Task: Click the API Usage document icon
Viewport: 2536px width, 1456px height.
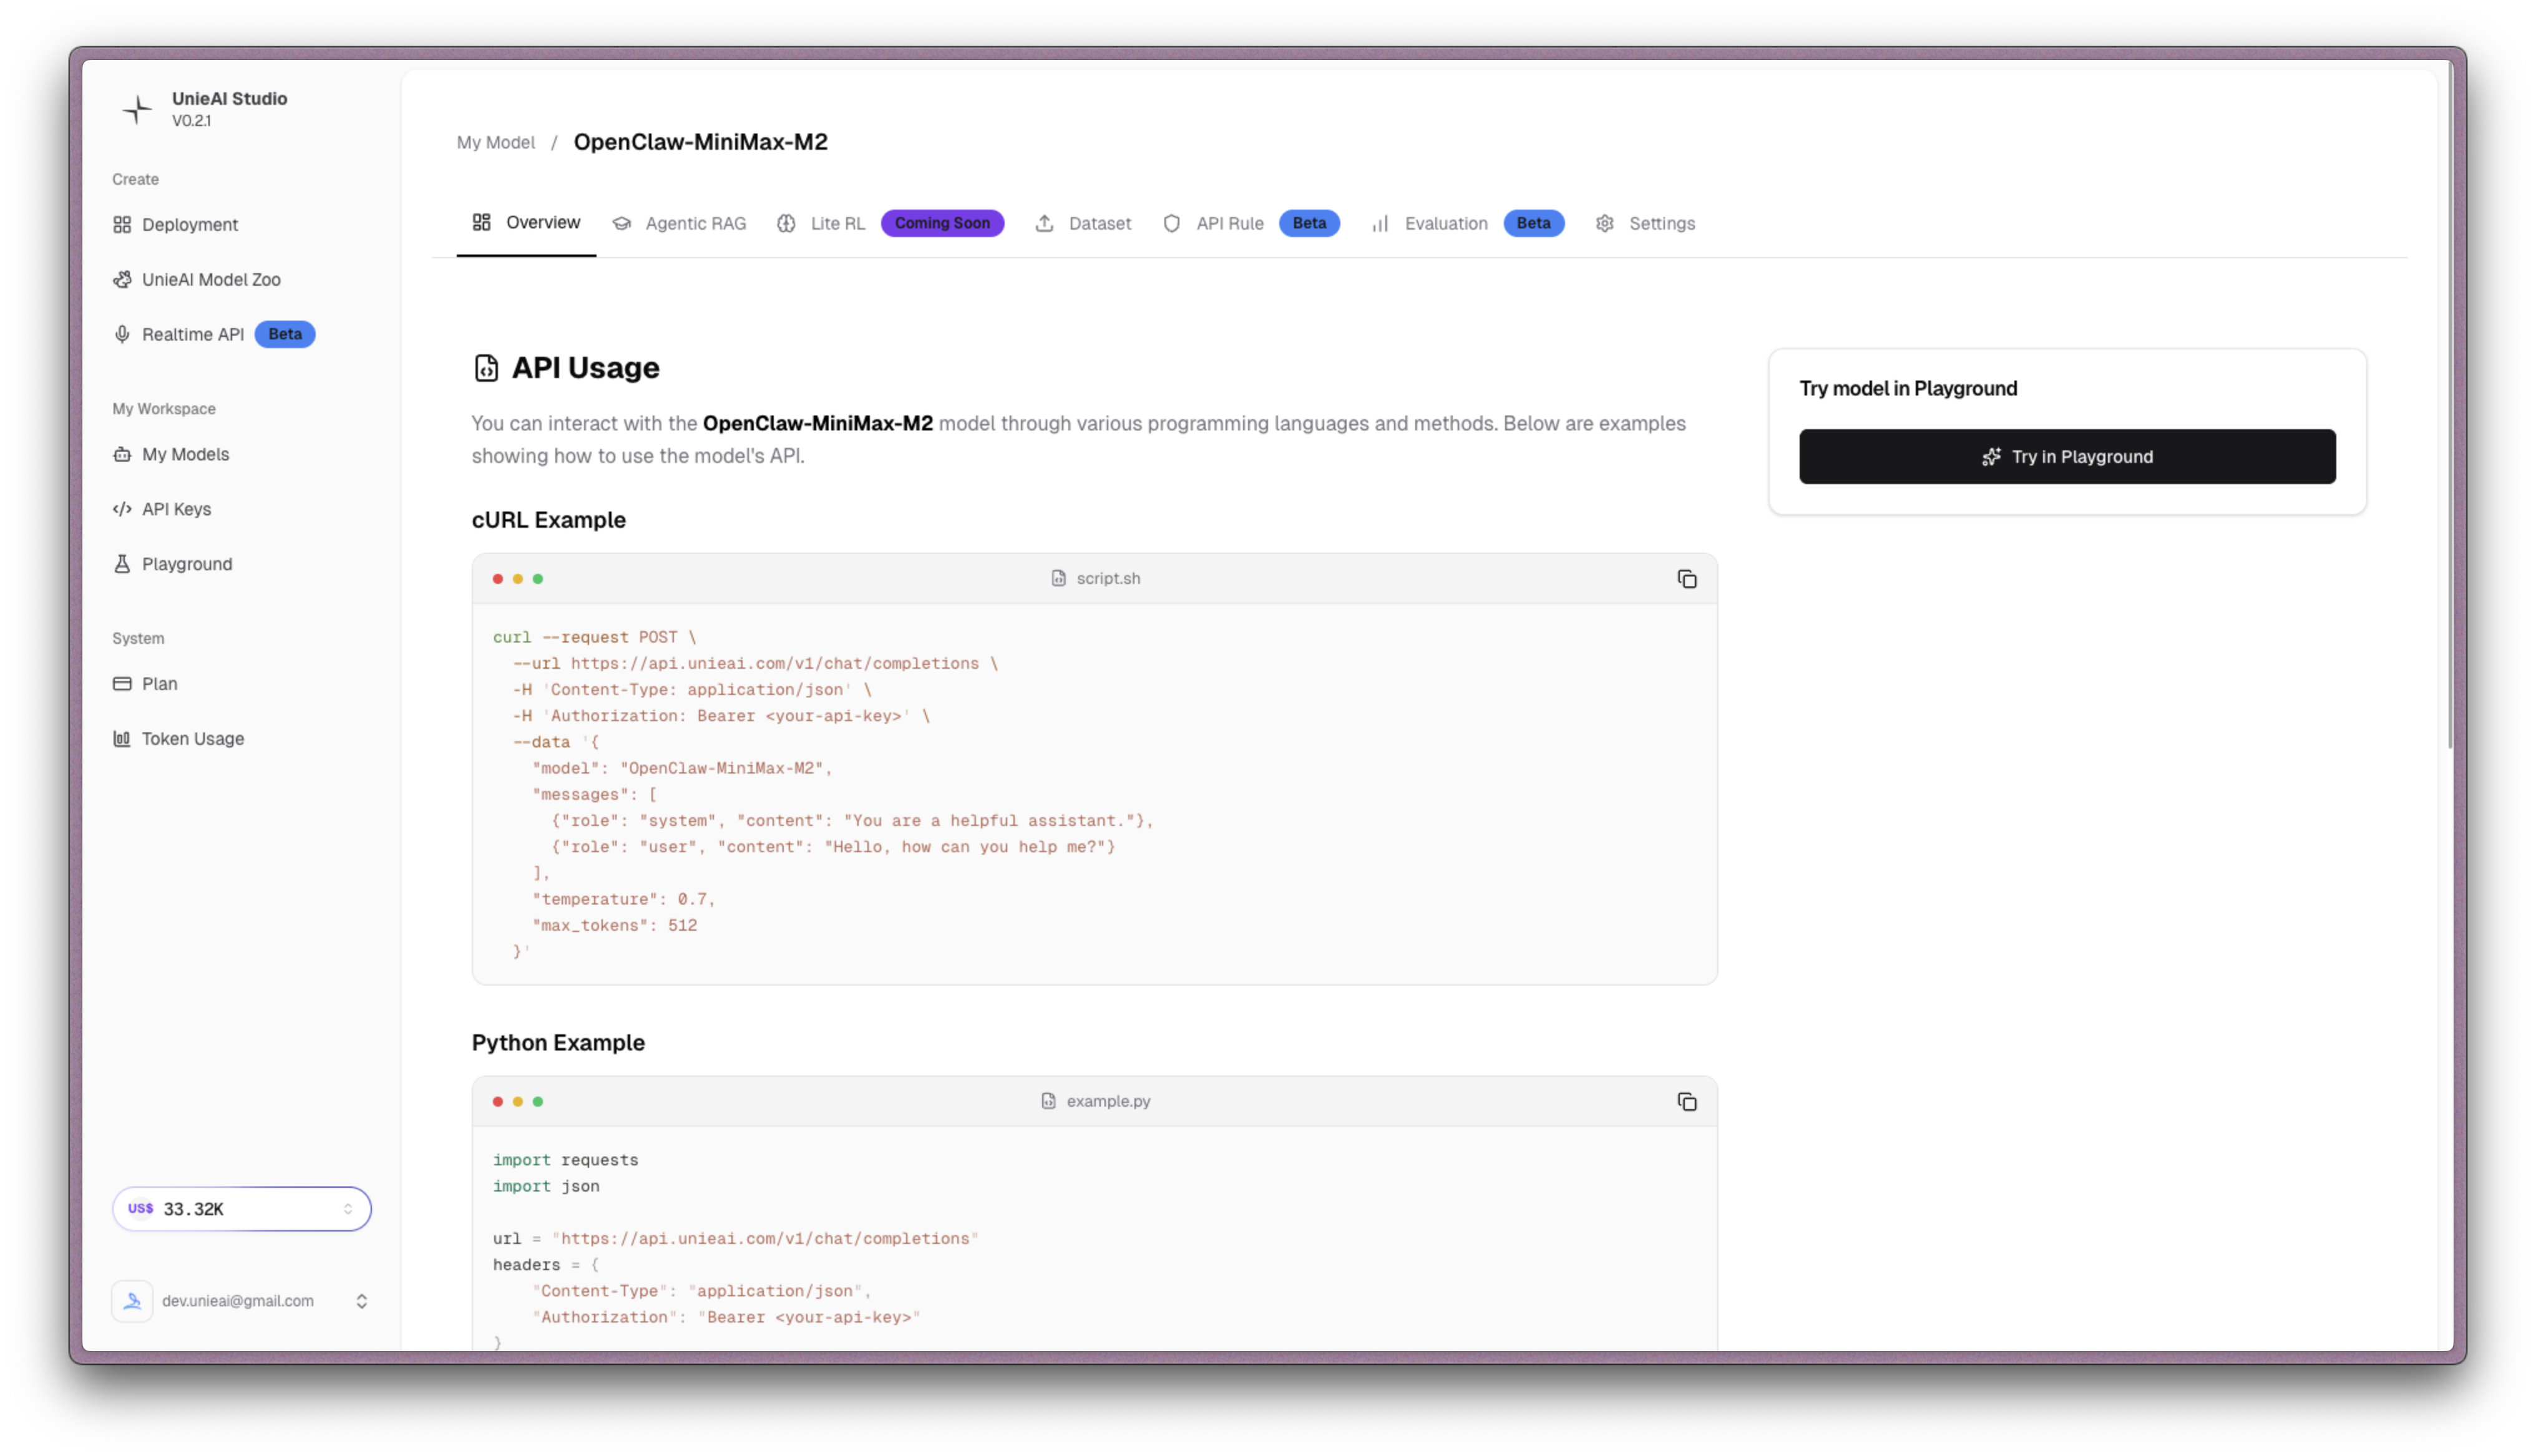Action: 486,368
